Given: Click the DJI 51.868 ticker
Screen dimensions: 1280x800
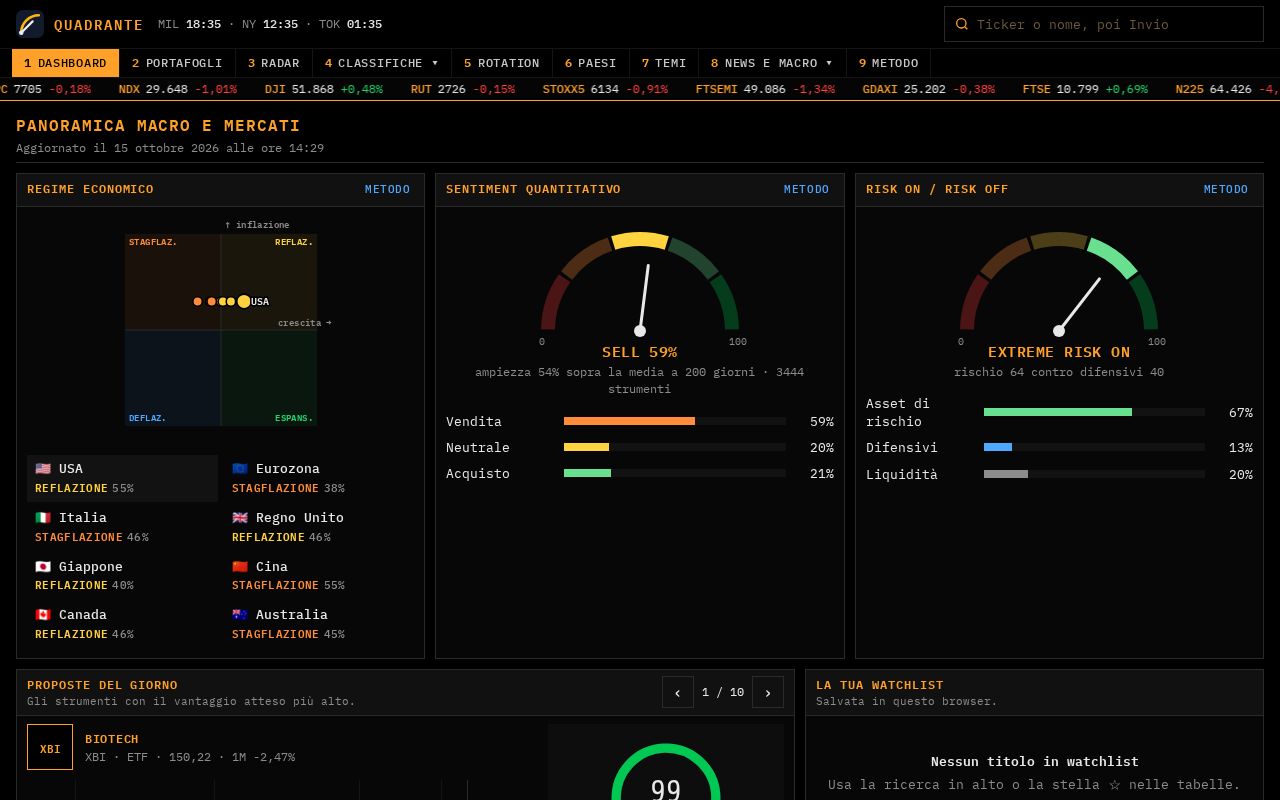Looking at the screenshot, I should pyautogui.click(x=324, y=89).
